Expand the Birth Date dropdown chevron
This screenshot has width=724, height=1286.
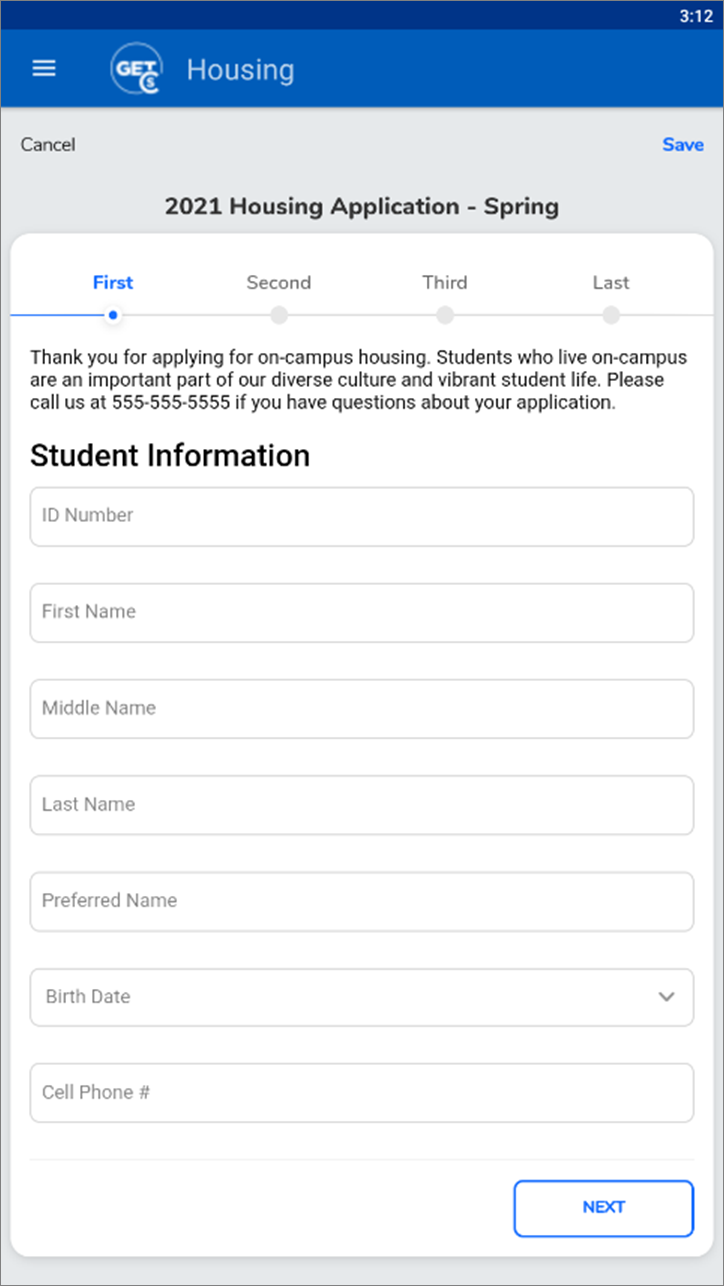pos(666,997)
